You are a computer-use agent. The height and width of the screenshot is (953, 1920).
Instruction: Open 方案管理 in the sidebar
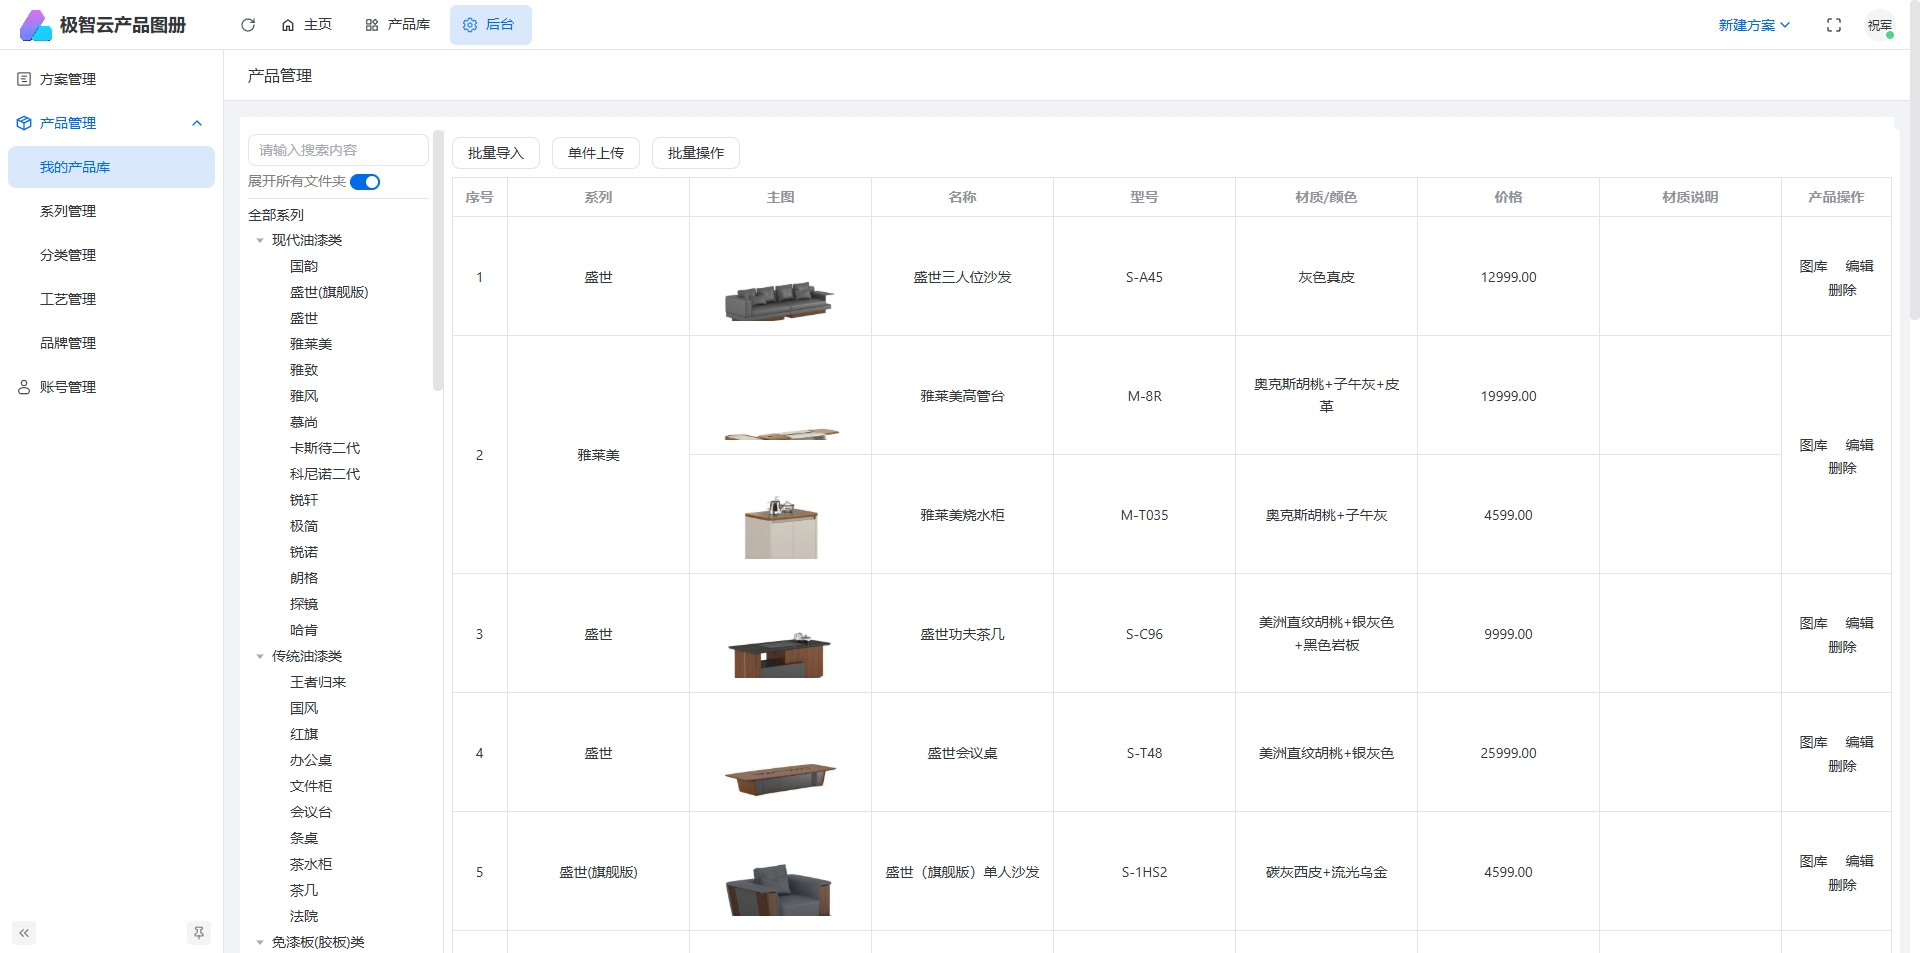68,79
